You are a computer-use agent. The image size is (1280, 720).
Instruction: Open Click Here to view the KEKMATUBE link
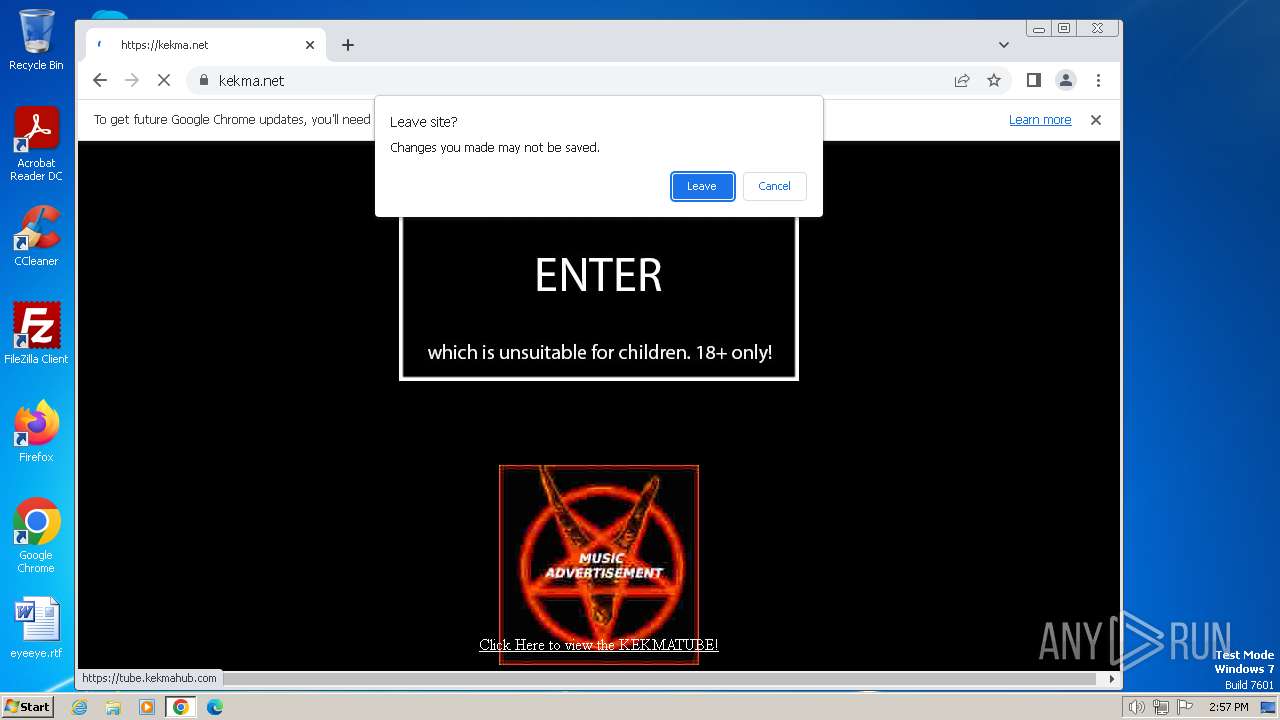(x=599, y=645)
